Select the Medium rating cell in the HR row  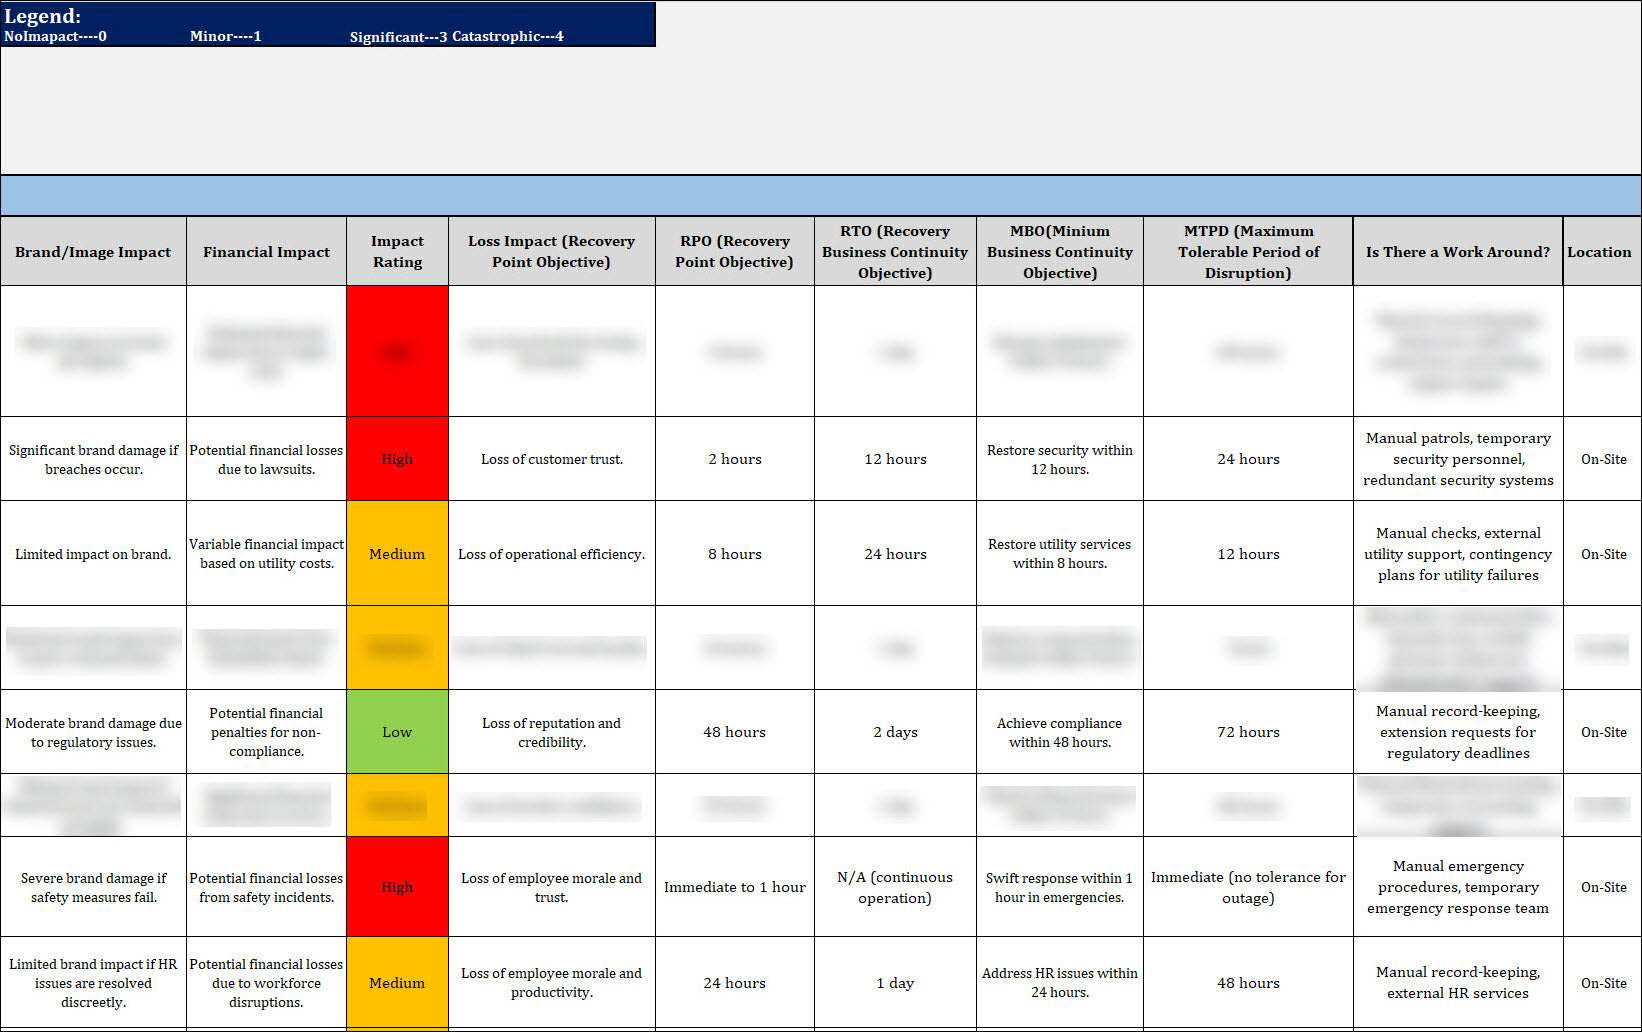397,983
